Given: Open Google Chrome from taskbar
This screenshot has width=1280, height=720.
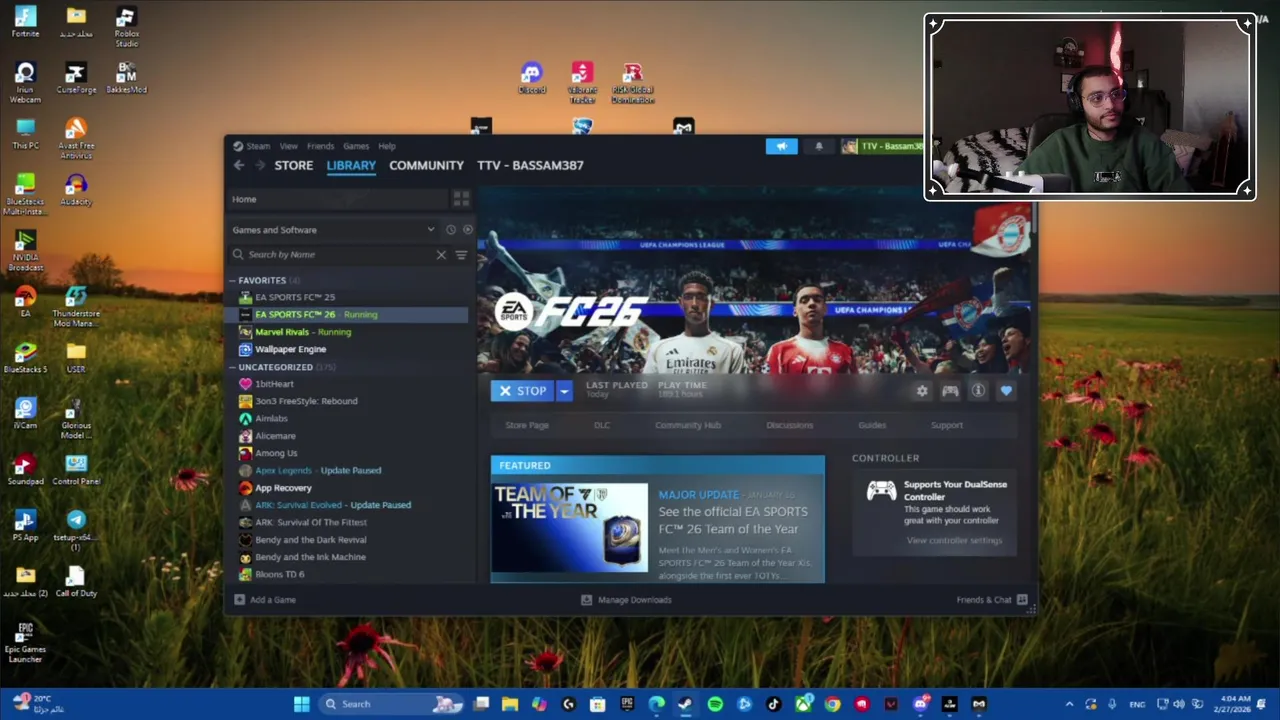Looking at the screenshot, I should (832, 704).
